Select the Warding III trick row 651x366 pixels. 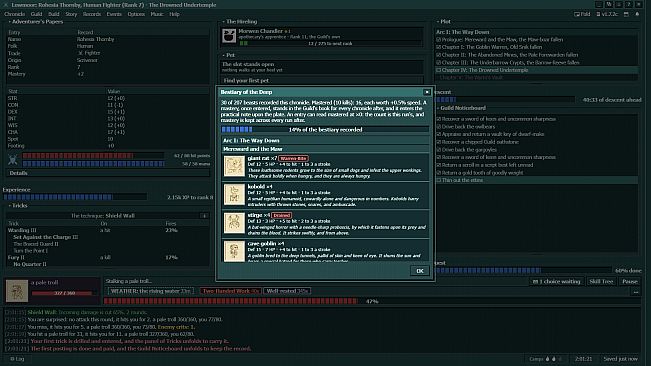point(108,230)
